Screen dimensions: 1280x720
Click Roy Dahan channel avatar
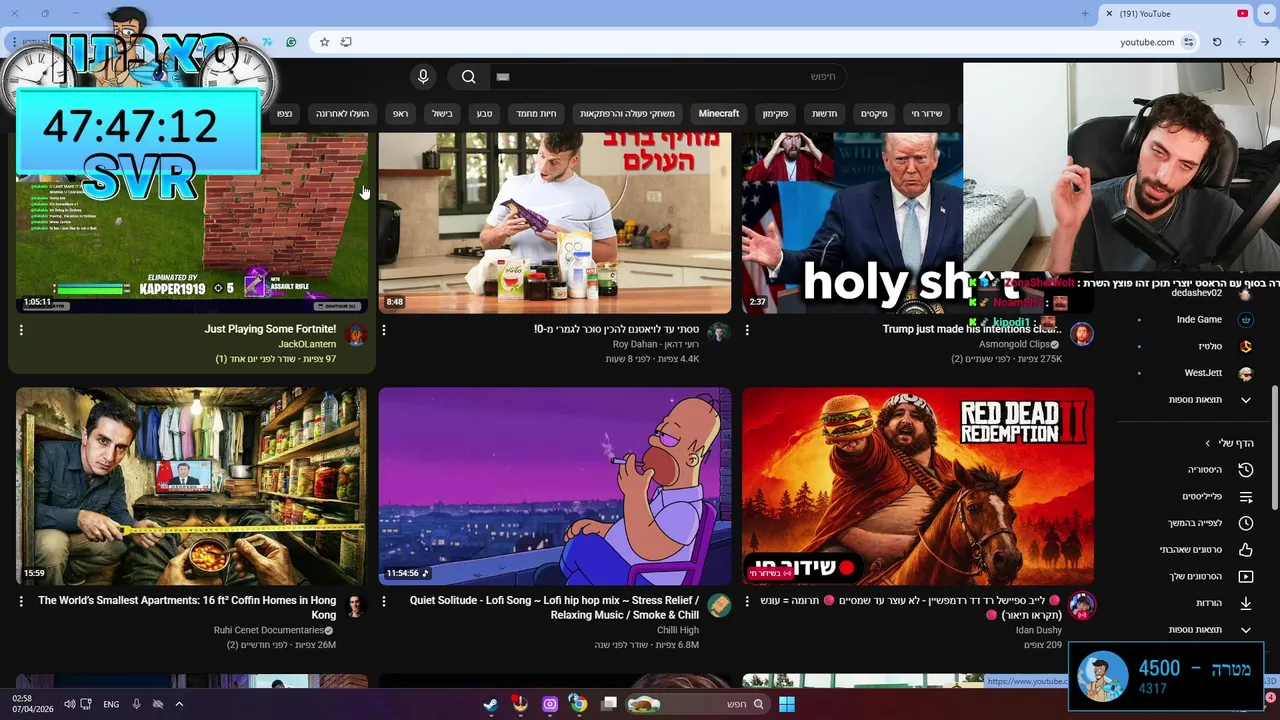point(718,334)
